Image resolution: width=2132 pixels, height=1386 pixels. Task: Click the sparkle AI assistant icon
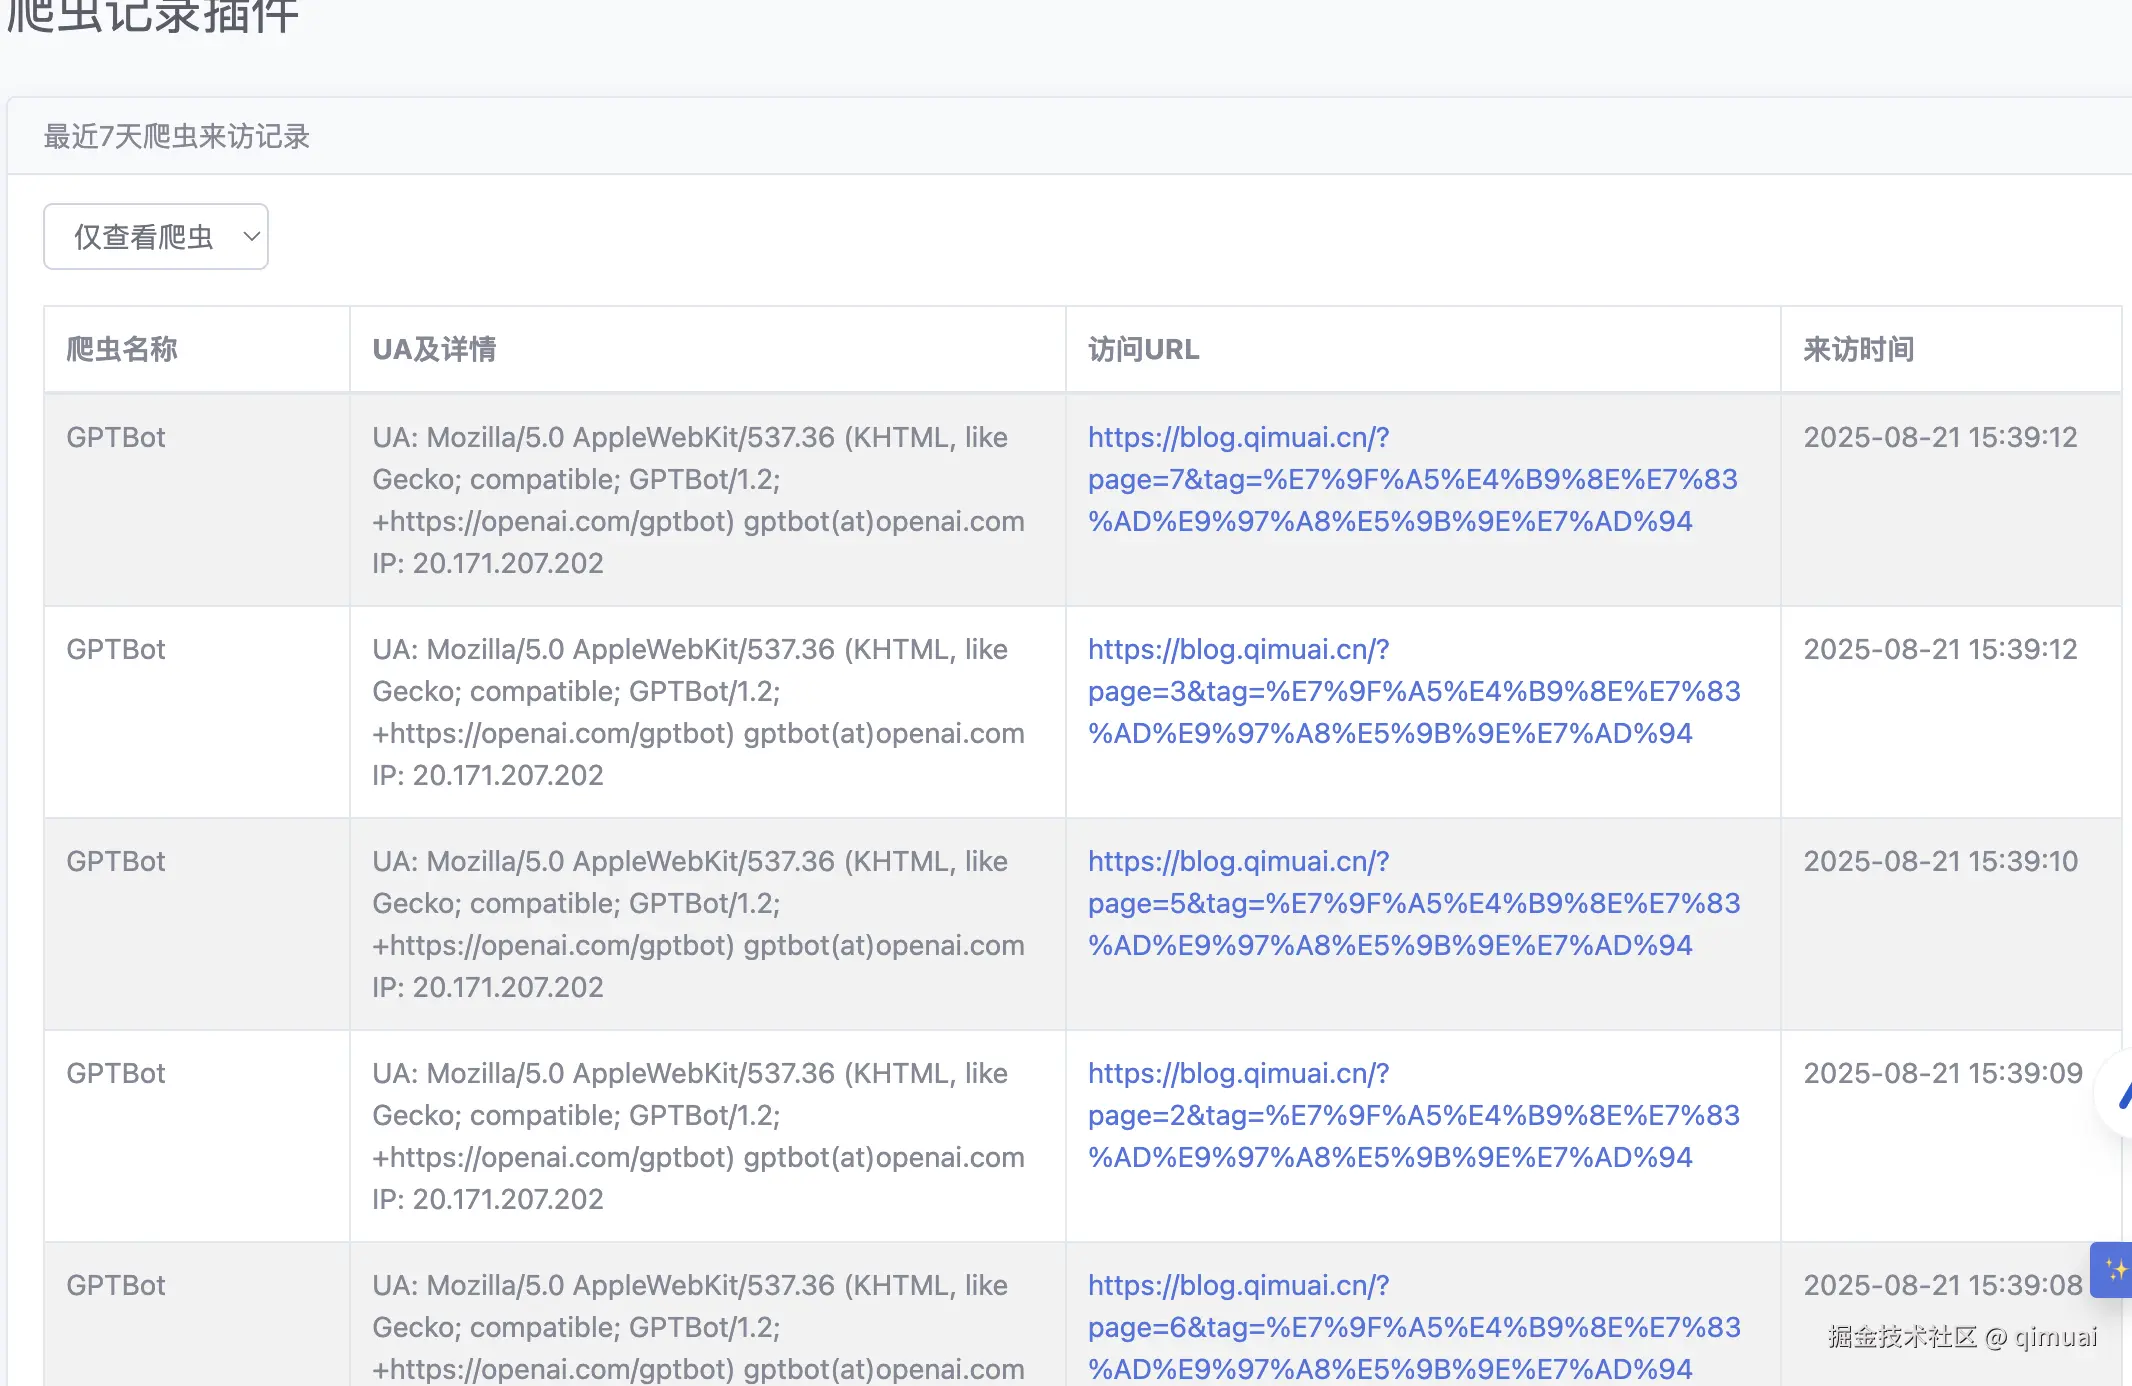pyautogui.click(x=2114, y=1269)
